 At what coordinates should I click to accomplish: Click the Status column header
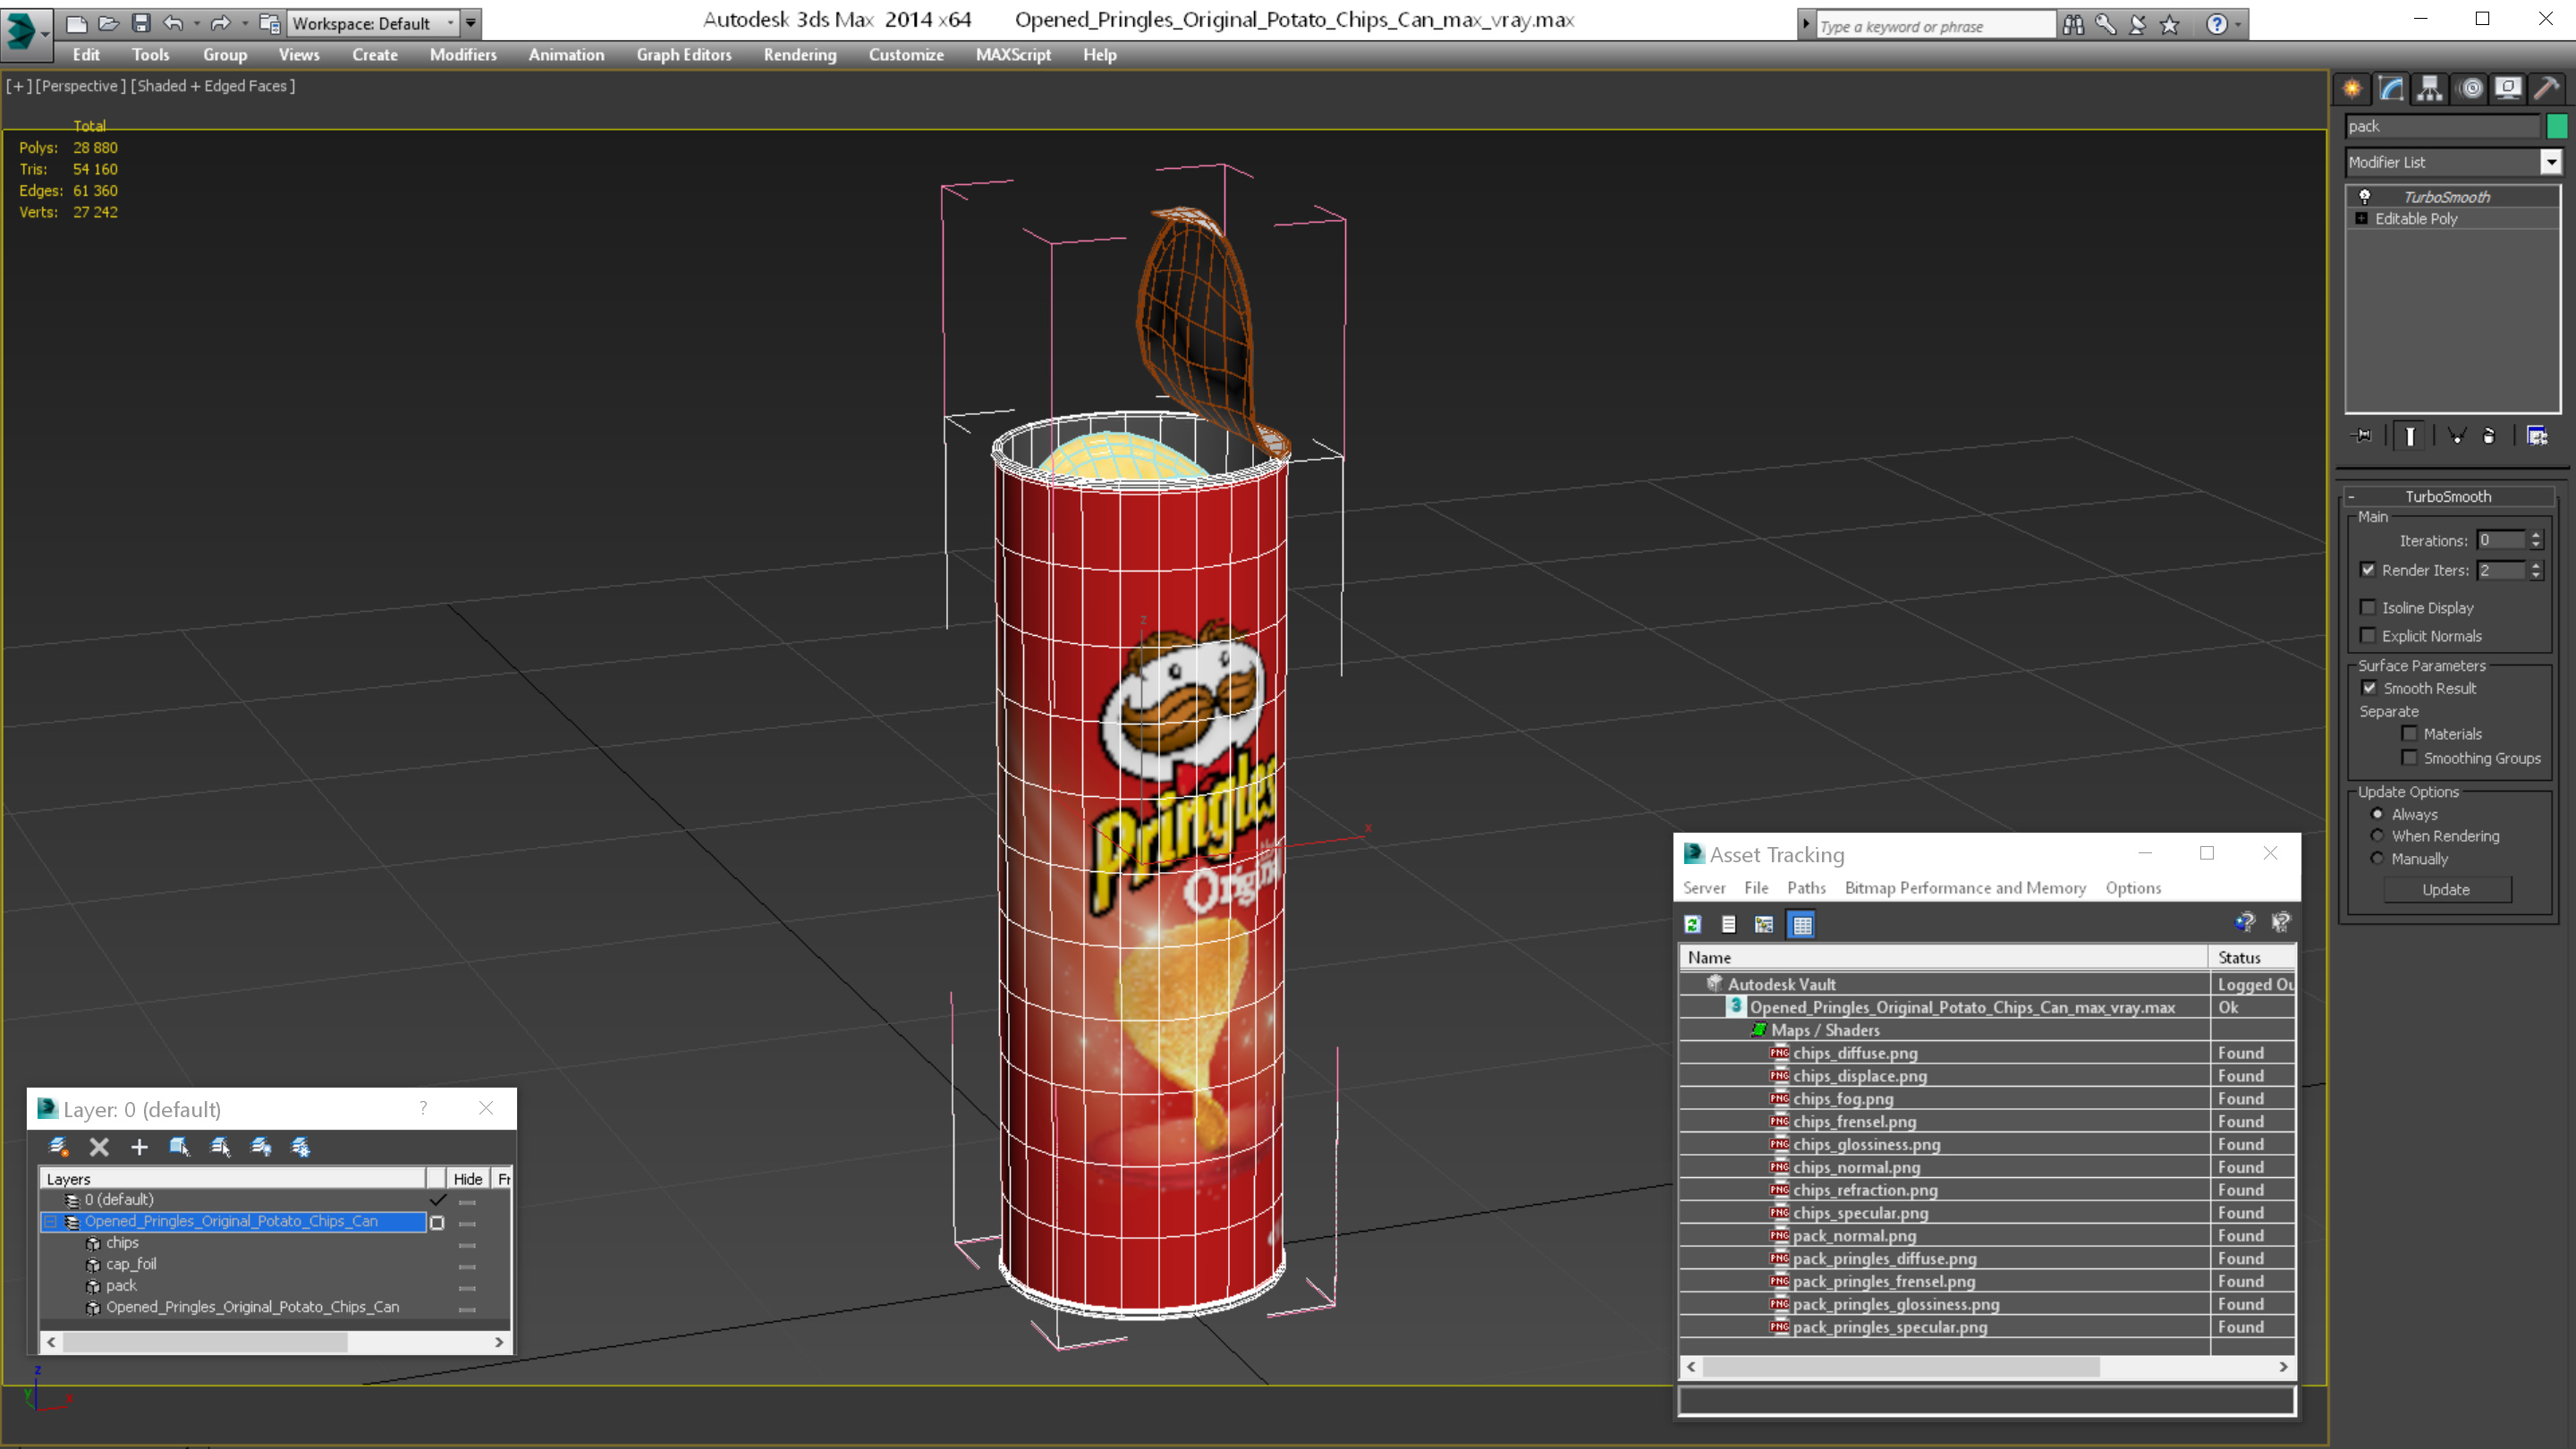tap(2252, 958)
